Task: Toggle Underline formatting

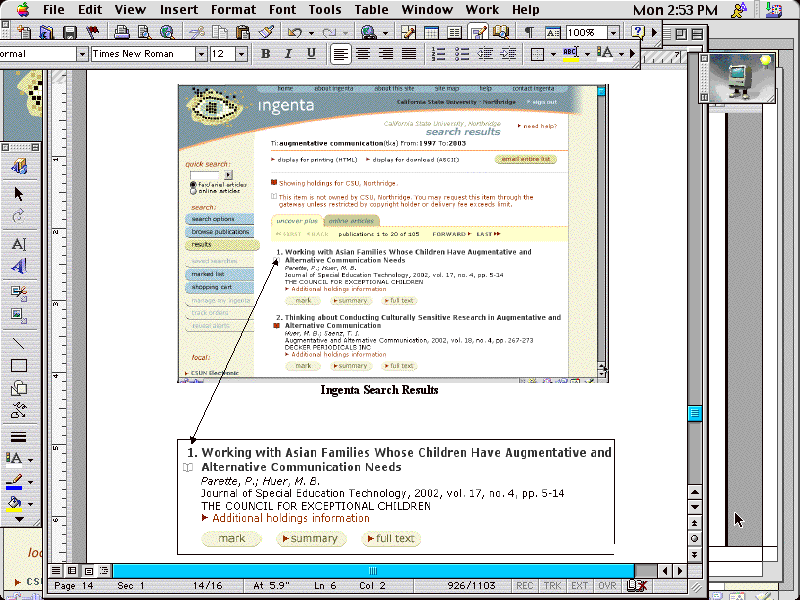Action: pyautogui.click(x=311, y=54)
